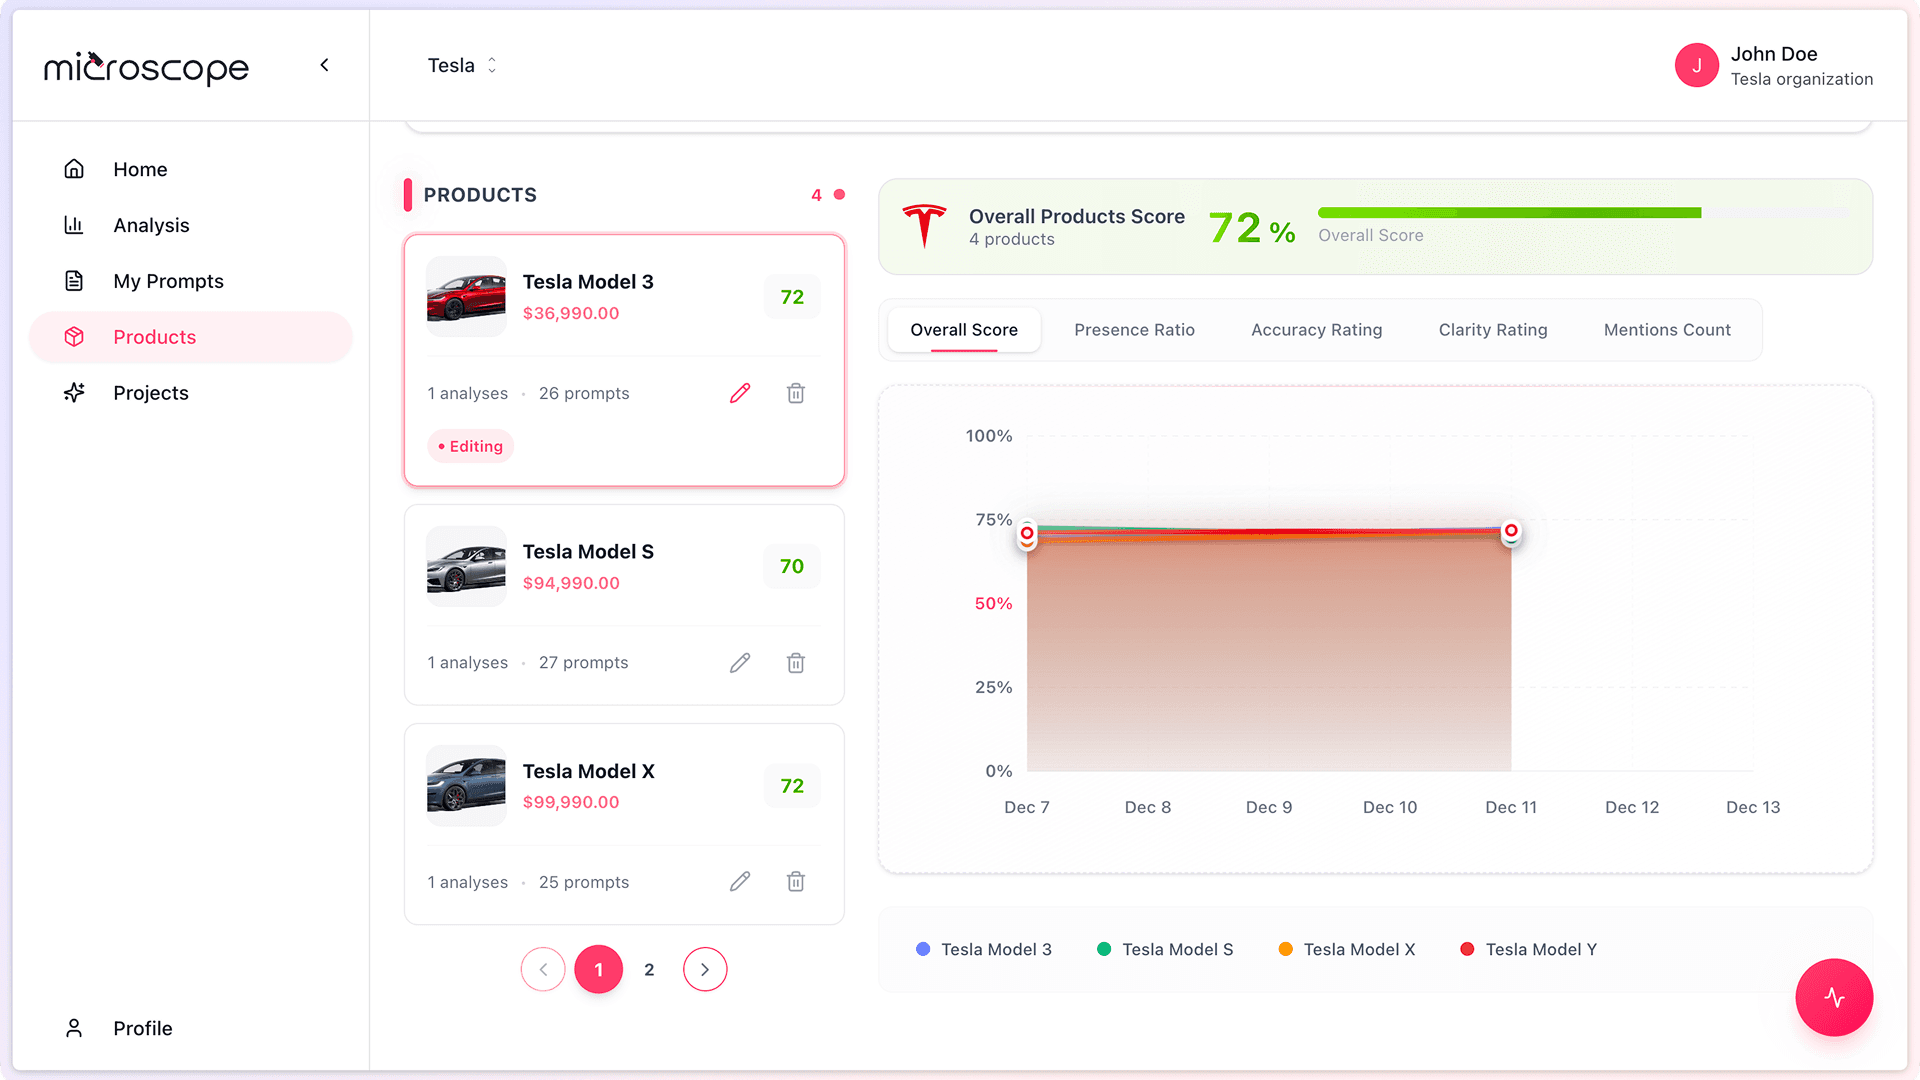Go to next page with right chevron
The width and height of the screenshot is (1920, 1080).
[x=704, y=968]
